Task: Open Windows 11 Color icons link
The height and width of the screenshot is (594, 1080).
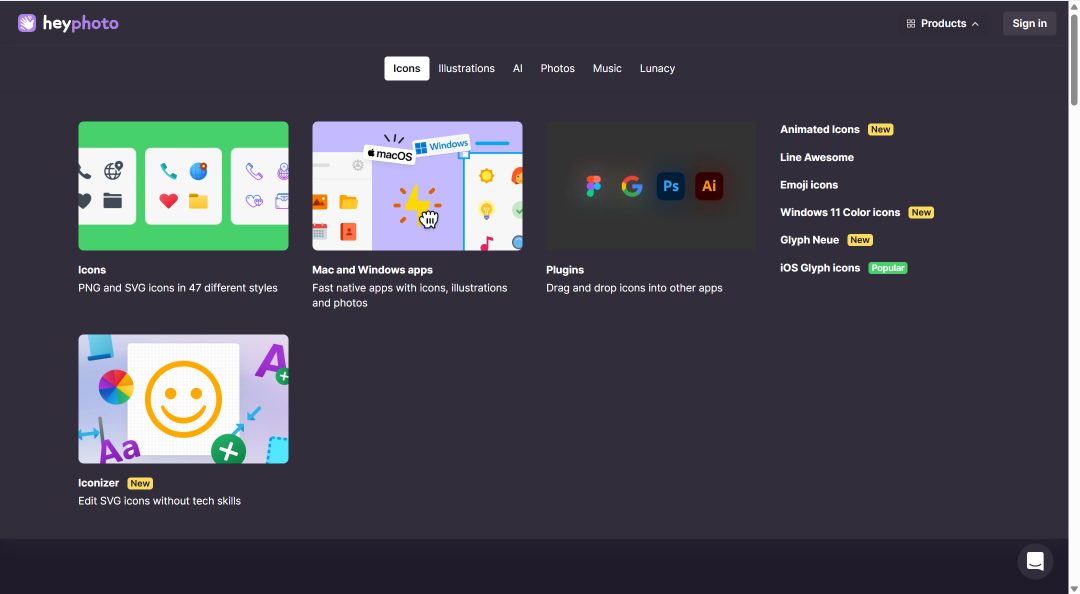Action: coord(840,212)
